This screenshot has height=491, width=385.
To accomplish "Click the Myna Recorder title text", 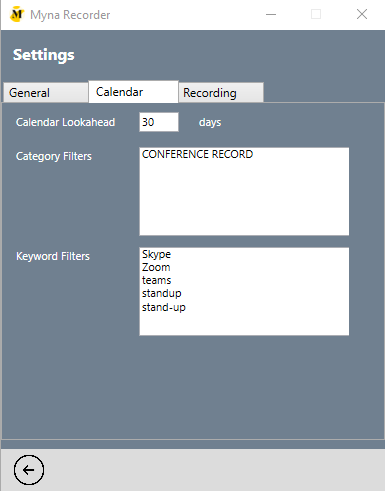I will (x=70, y=15).
